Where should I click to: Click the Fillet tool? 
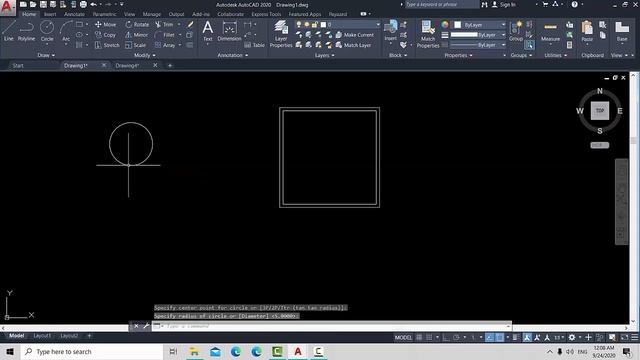(x=165, y=35)
